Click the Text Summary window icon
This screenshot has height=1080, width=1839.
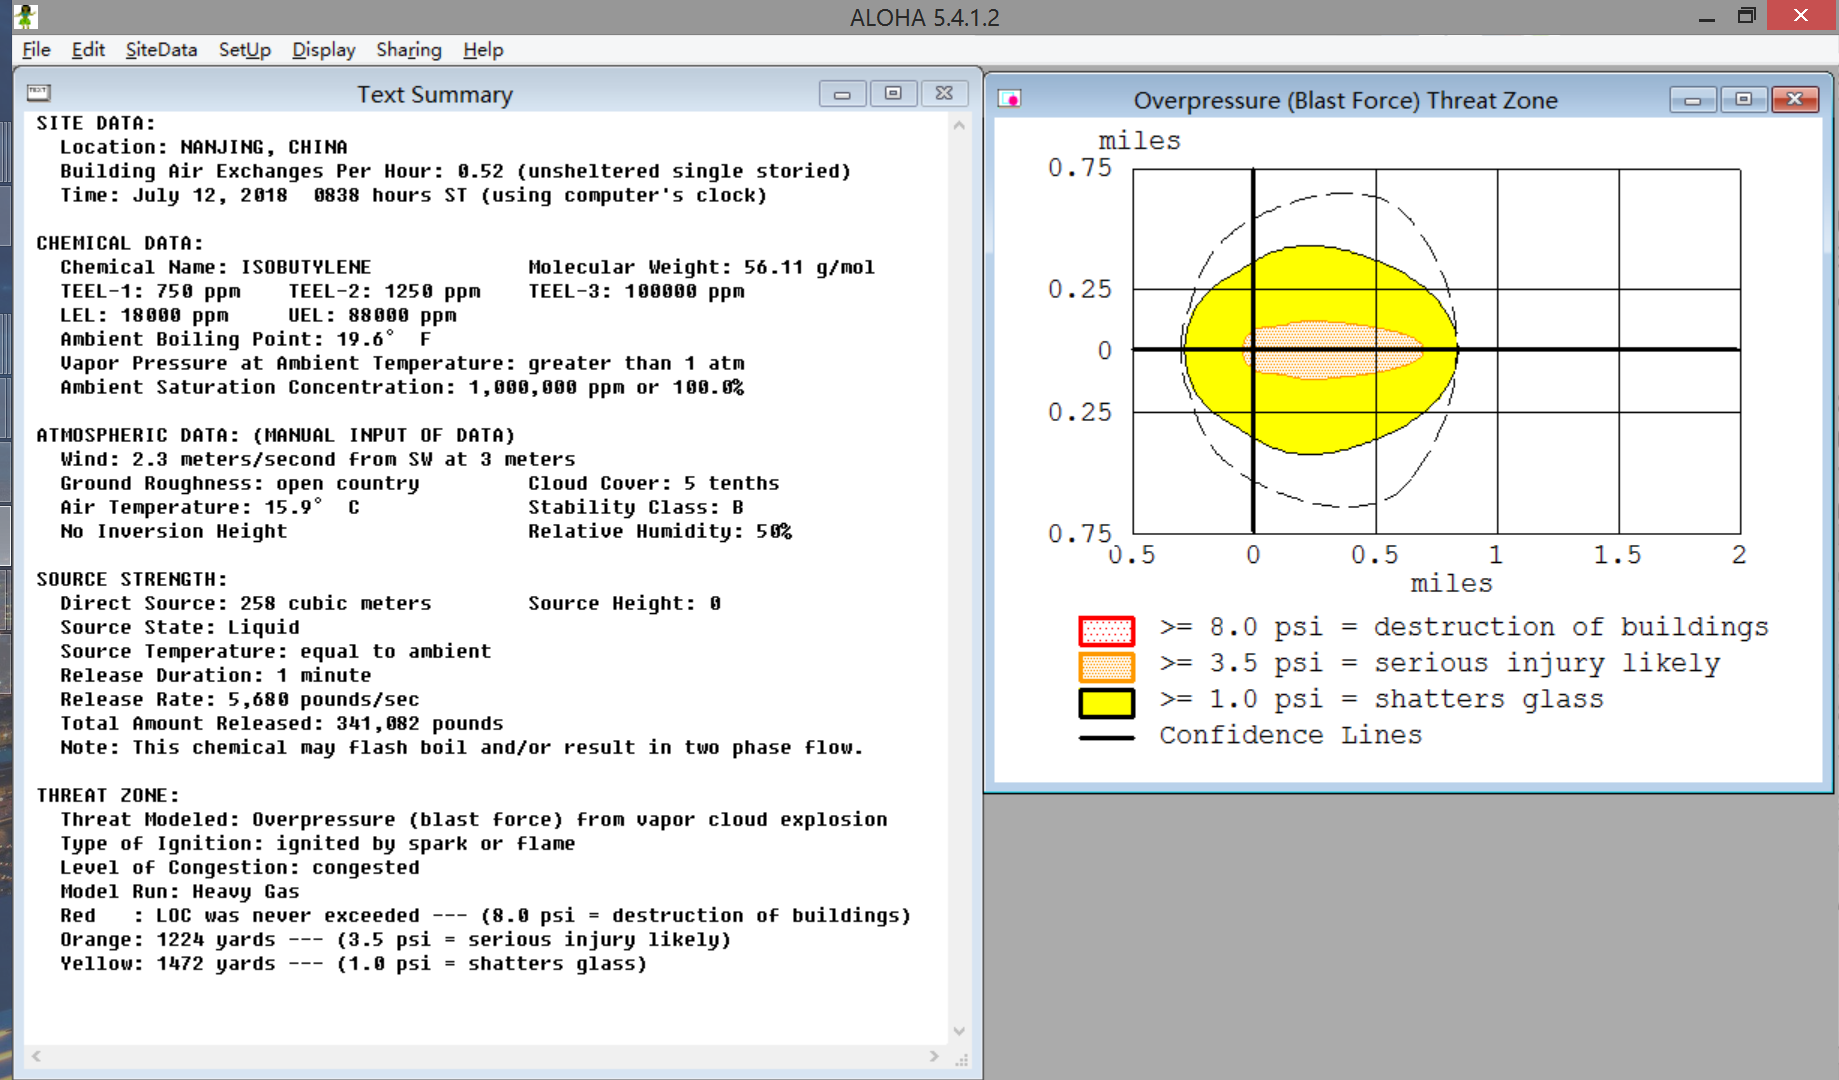pos(39,93)
